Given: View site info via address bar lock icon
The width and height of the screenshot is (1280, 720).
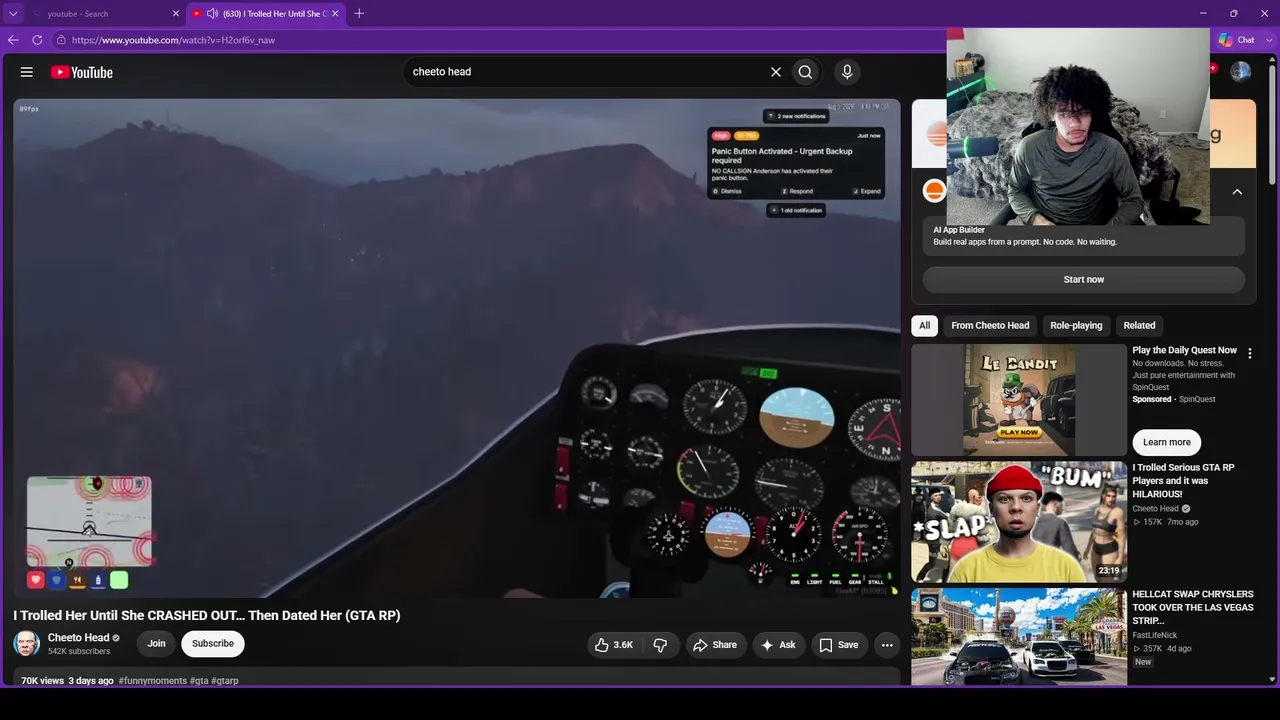Looking at the screenshot, I should click(61, 40).
